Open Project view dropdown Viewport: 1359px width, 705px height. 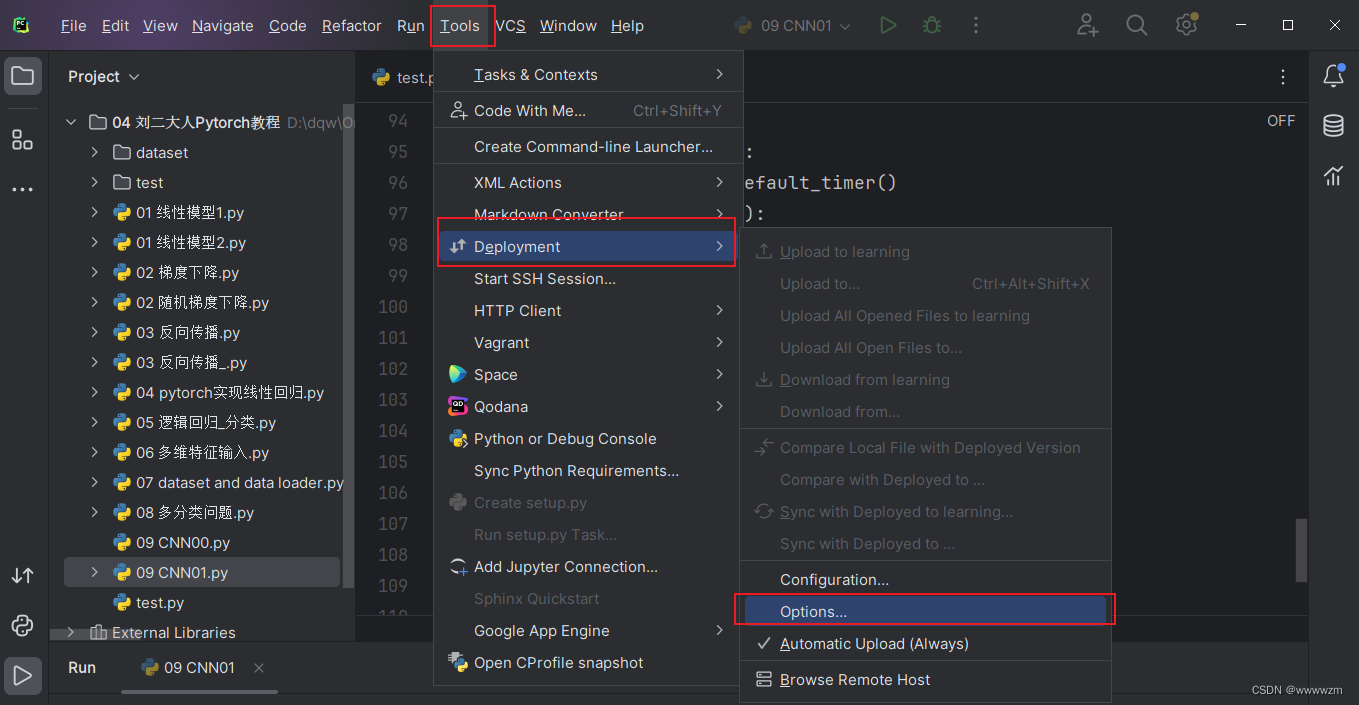click(x=104, y=77)
